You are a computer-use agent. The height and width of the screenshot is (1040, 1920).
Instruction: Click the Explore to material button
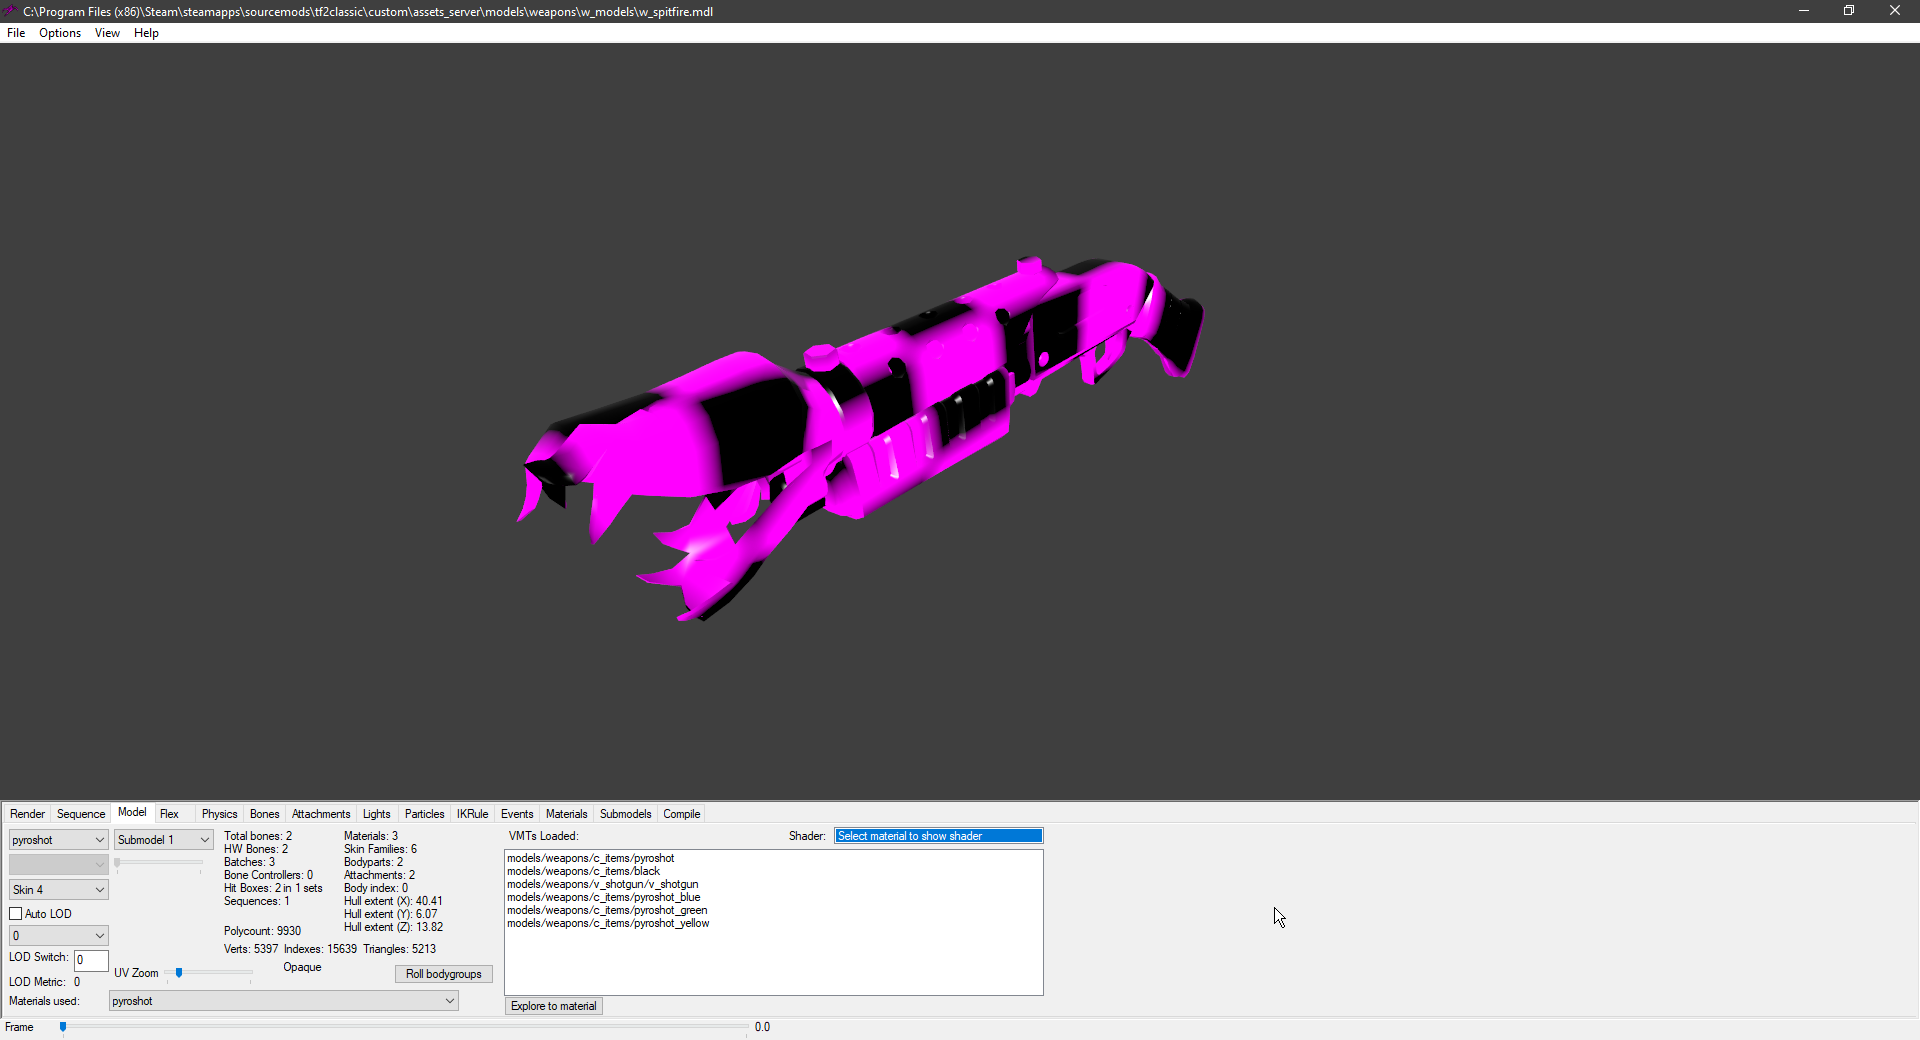tap(553, 1006)
